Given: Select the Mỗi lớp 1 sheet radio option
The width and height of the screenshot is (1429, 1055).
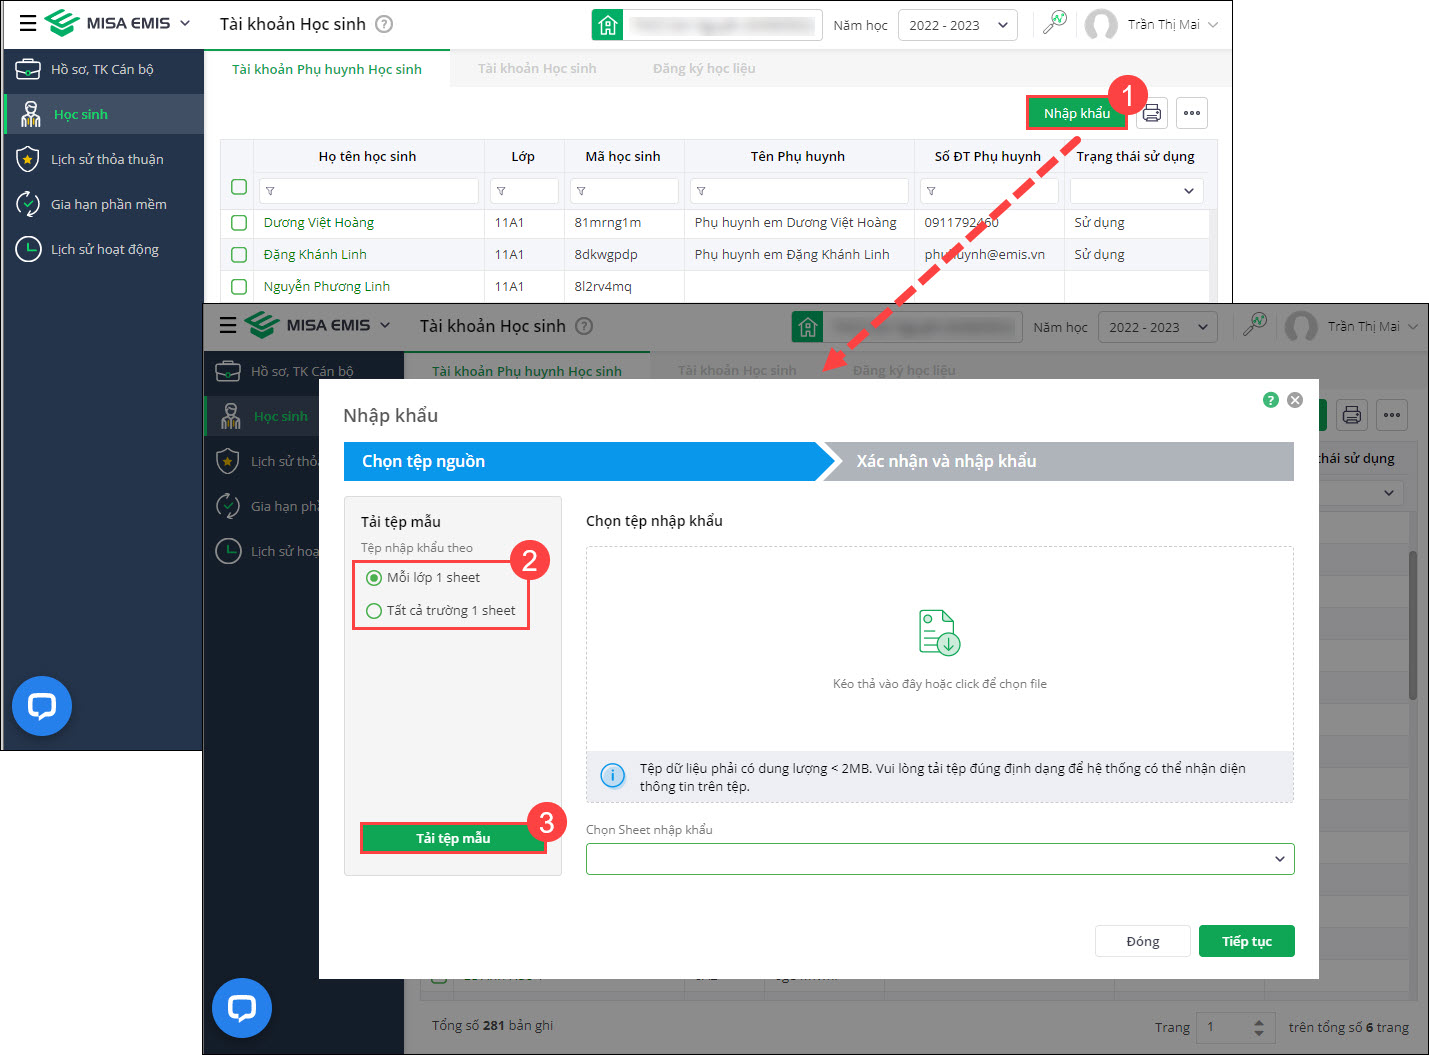Looking at the screenshot, I should pos(374,578).
